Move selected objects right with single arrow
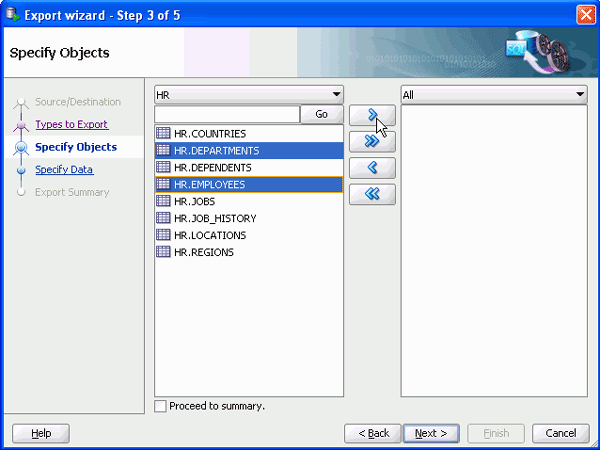 tap(372, 115)
